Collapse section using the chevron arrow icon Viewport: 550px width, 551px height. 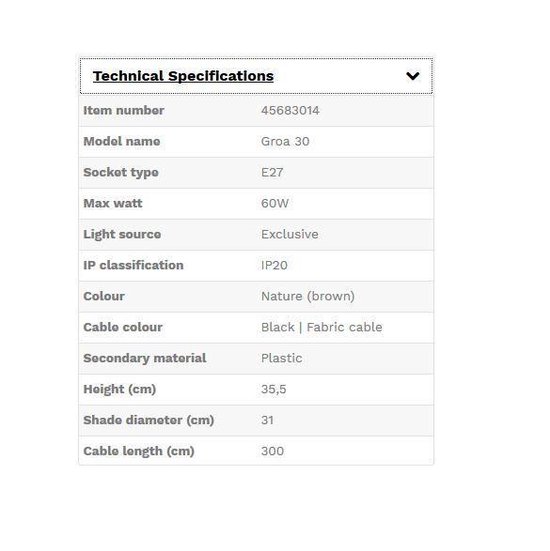coord(413,76)
